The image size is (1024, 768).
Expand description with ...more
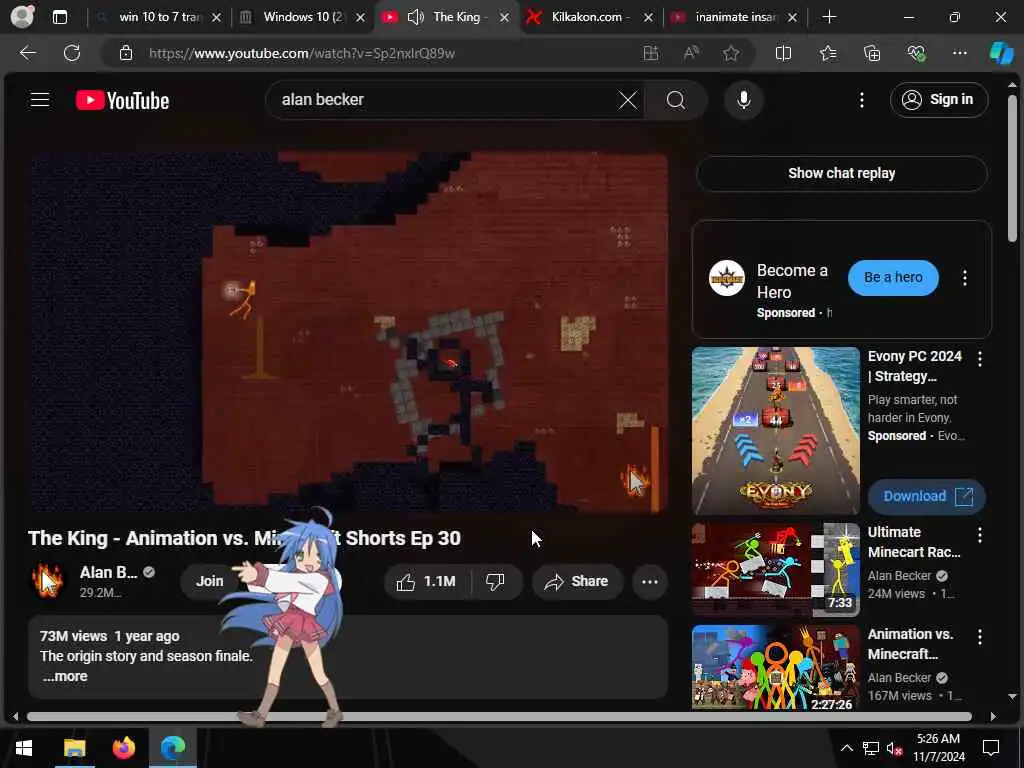click(65, 677)
